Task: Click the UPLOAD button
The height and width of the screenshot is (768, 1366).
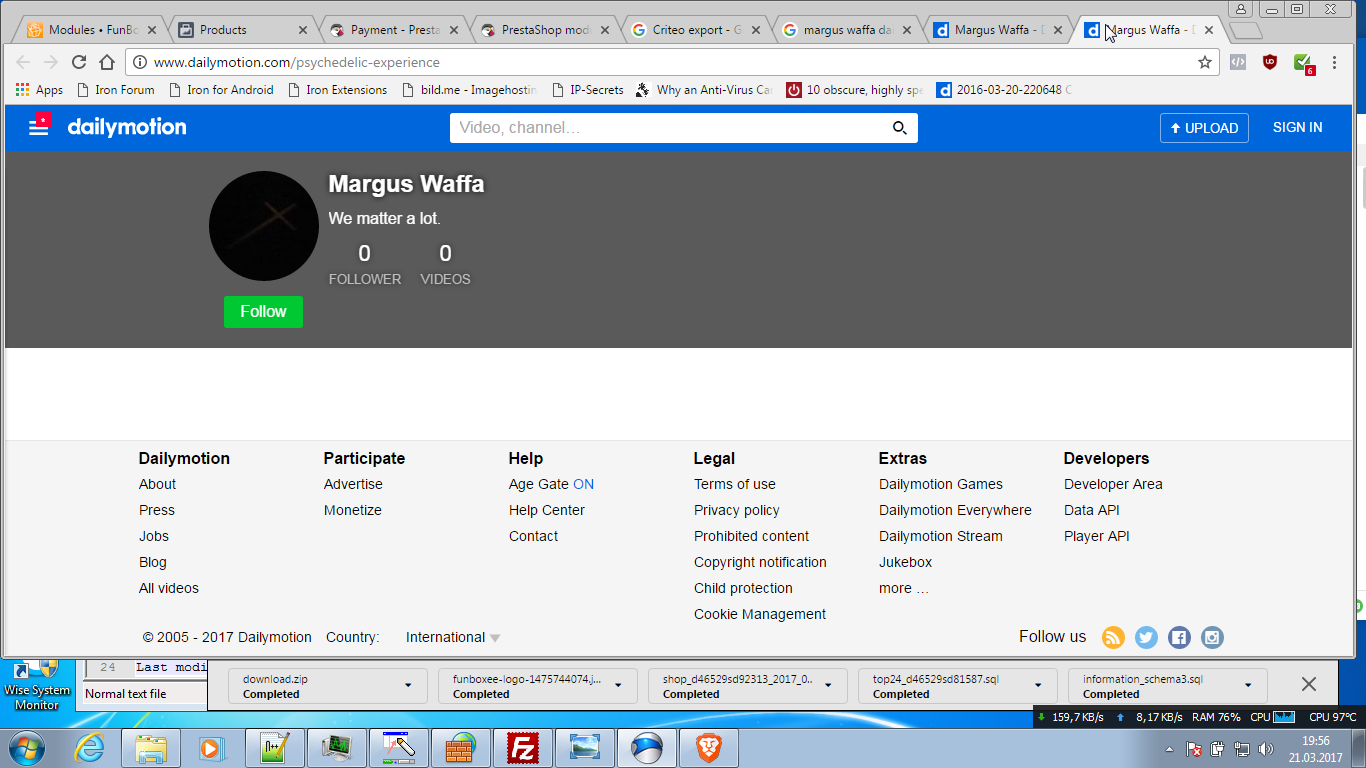Action: tap(1204, 128)
